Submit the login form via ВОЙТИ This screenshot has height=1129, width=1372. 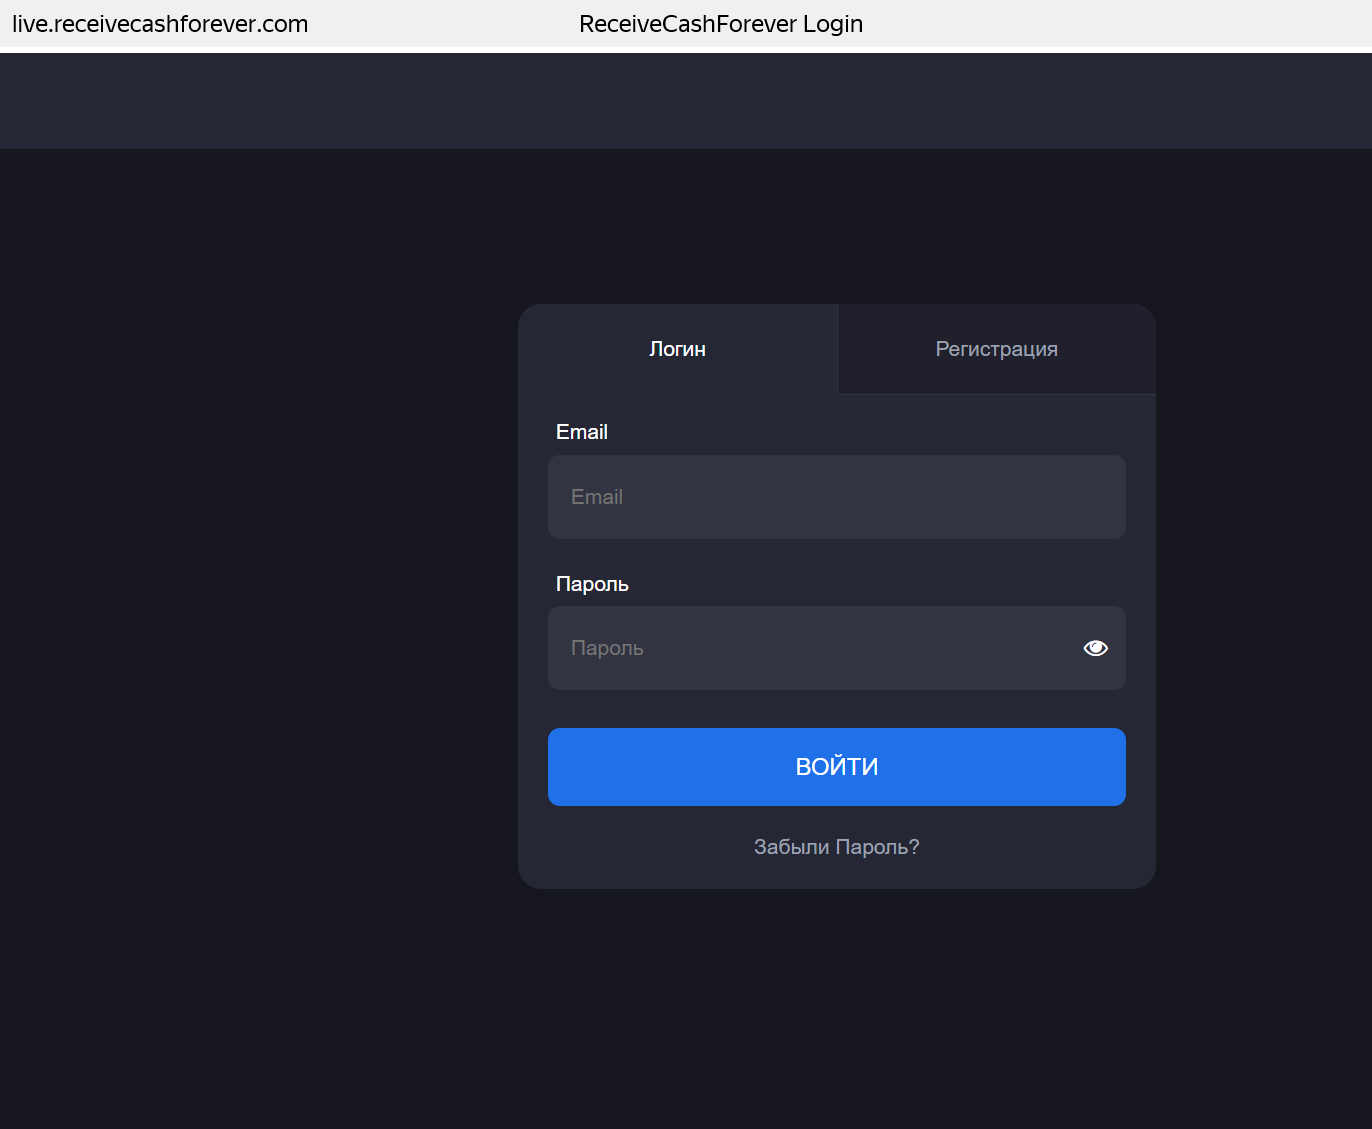pyautogui.click(x=836, y=767)
